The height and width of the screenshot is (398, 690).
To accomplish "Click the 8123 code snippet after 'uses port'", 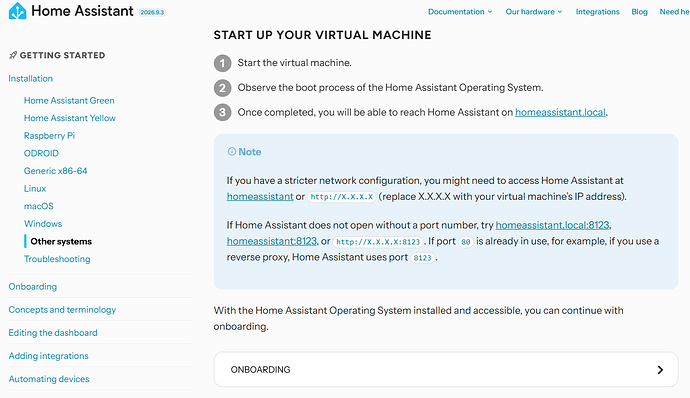I will tap(422, 258).
